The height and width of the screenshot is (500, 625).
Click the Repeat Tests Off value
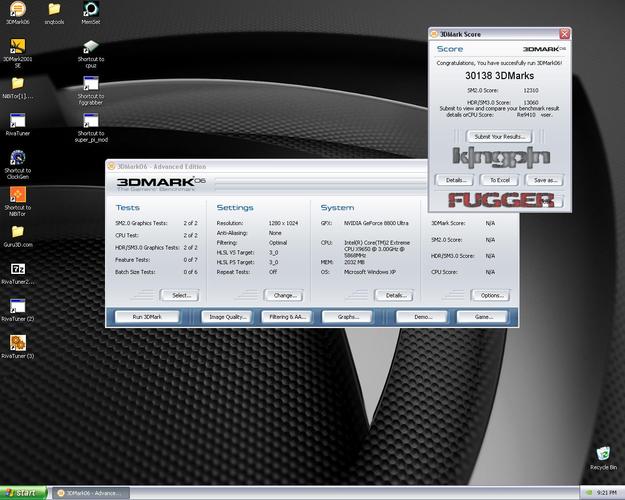pos(273,272)
